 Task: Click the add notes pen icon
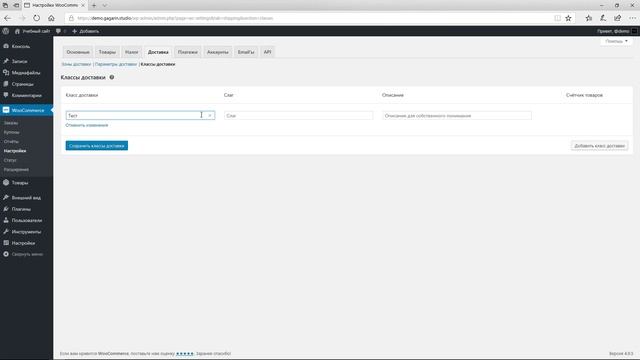click(x=603, y=18)
